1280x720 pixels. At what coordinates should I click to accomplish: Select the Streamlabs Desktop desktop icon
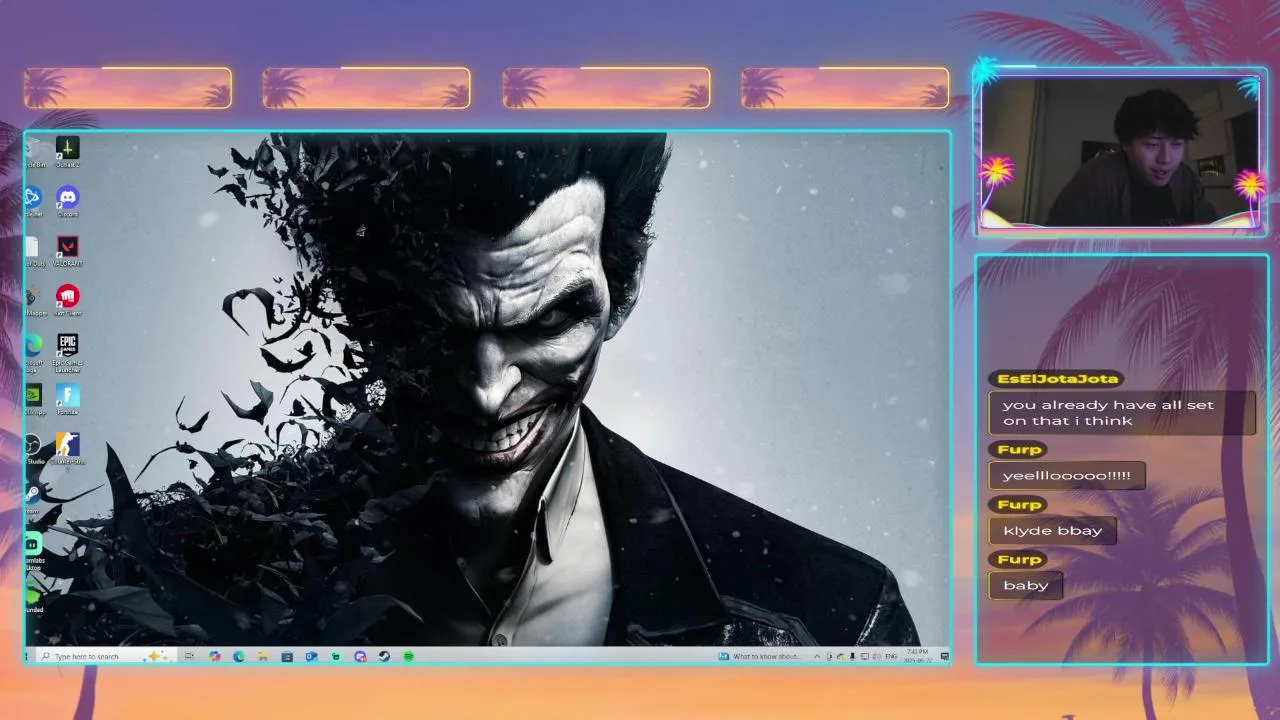pyautogui.click(x=34, y=551)
